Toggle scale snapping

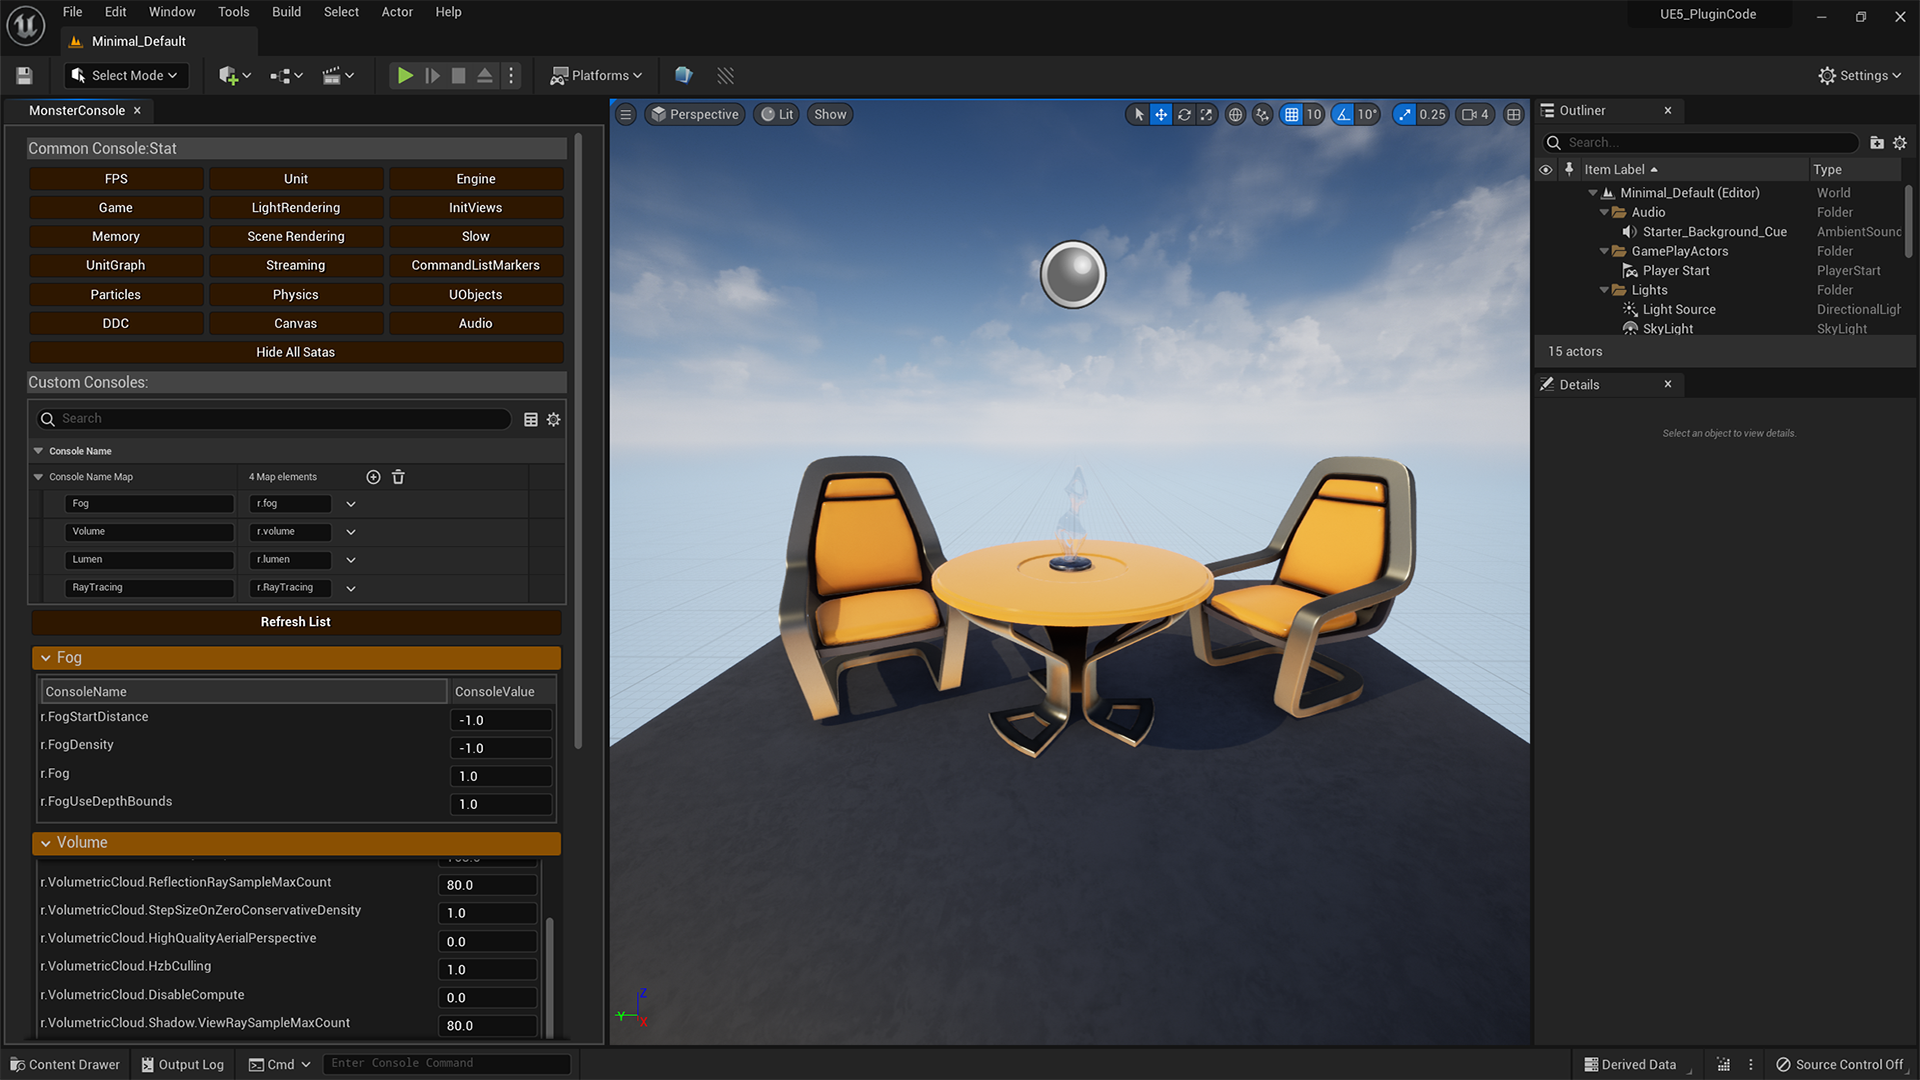pos(1406,114)
